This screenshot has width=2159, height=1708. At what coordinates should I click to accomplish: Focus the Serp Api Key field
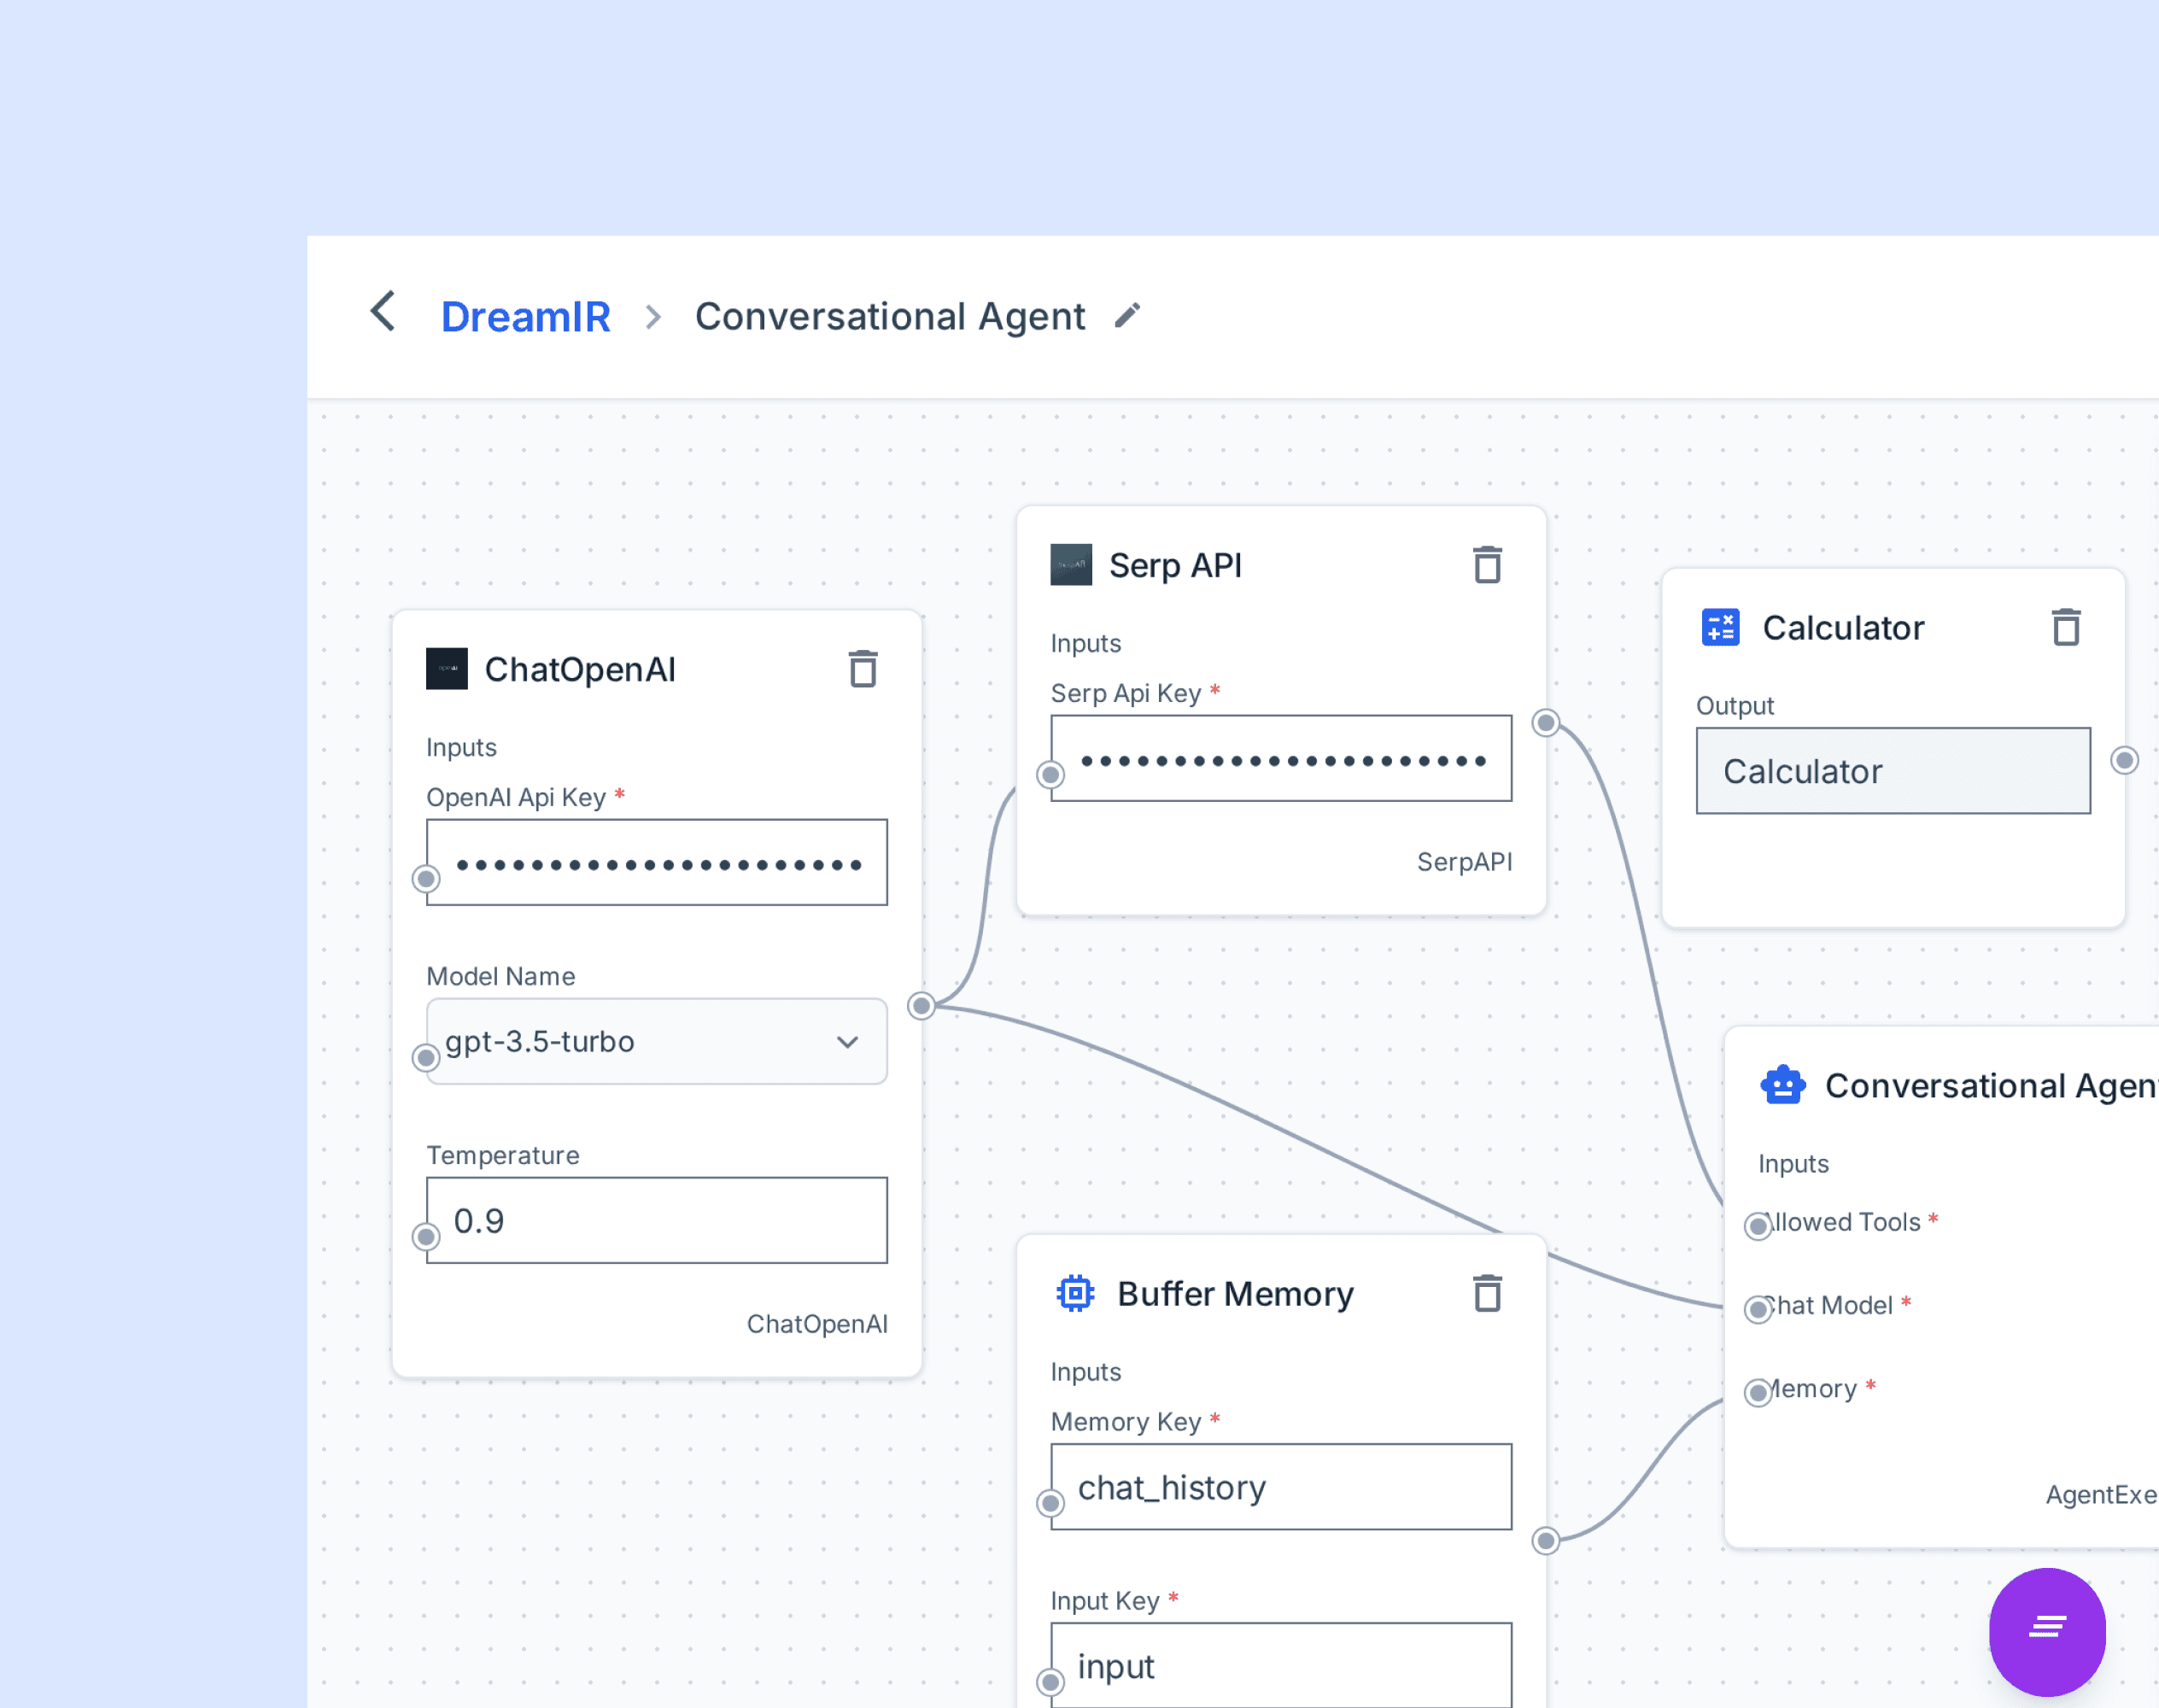coord(1281,758)
